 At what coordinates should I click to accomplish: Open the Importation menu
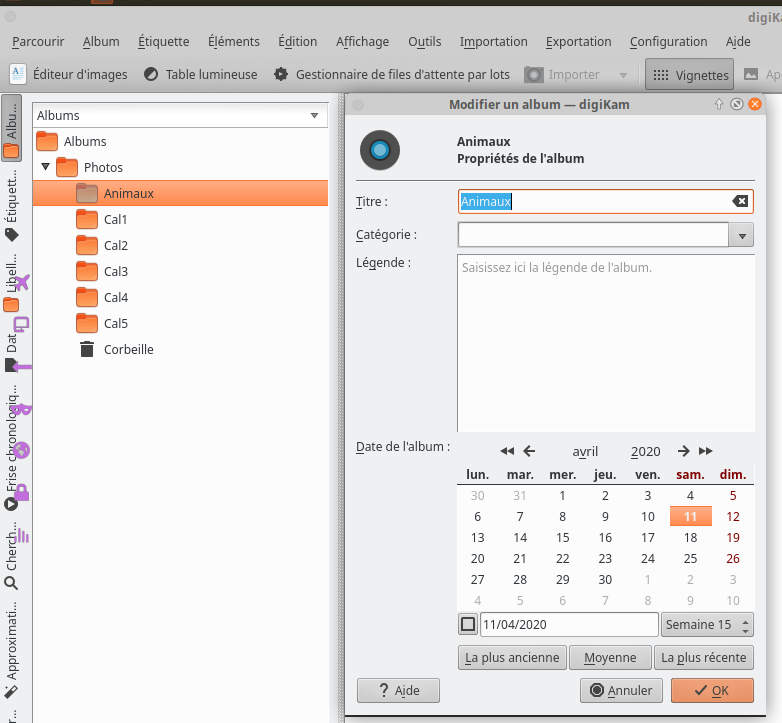point(493,41)
